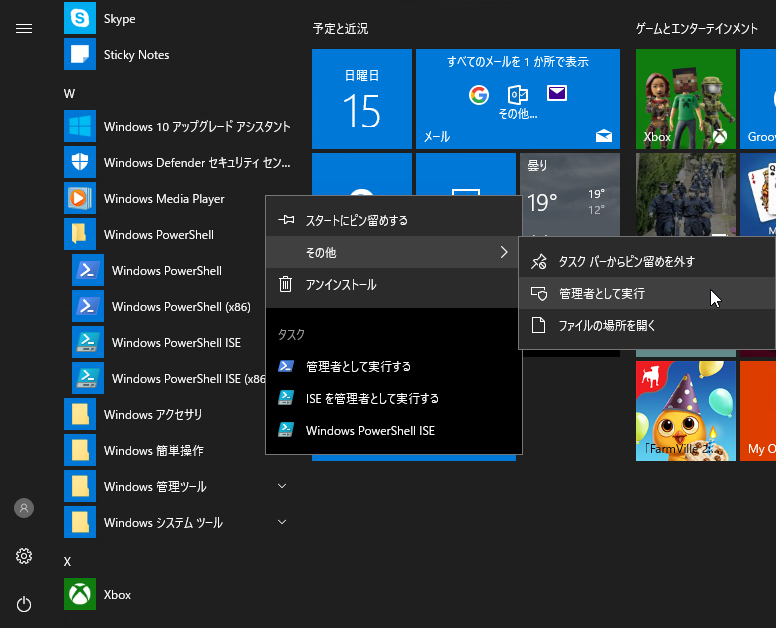Click the Windows 10 upgrade assistant icon
The height and width of the screenshot is (628, 776).
[80, 126]
